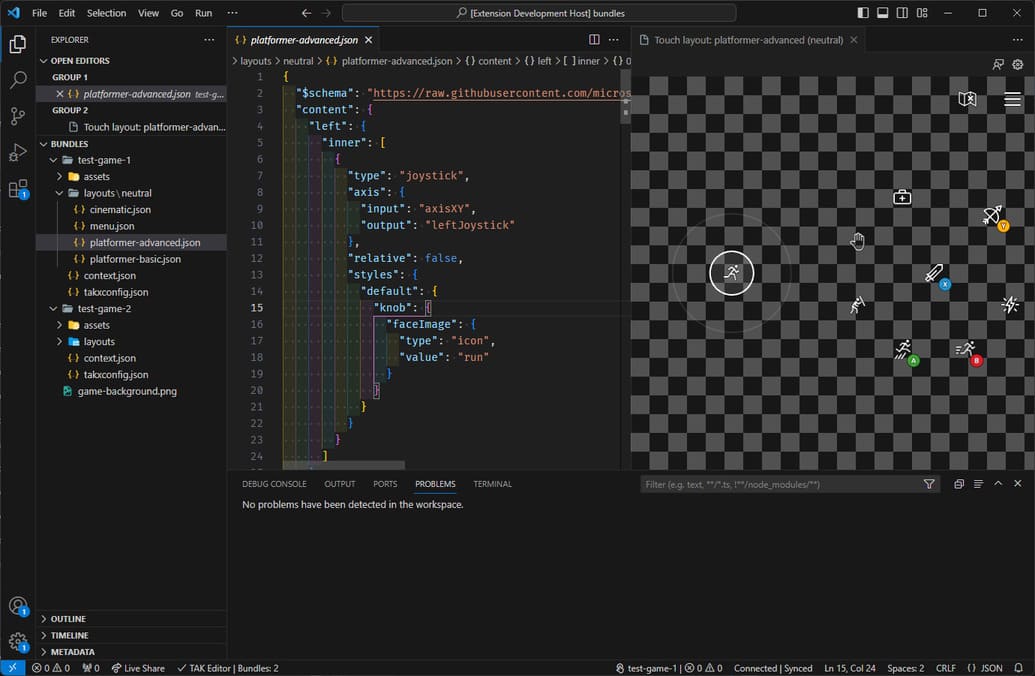The height and width of the screenshot is (676, 1035).
Task: Open the Selection menu
Action: (x=105, y=13)
